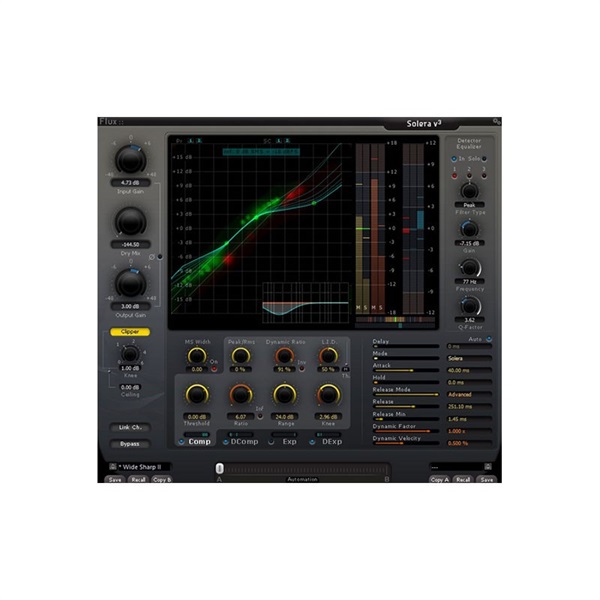Click the Ratio knob
Screen dimensions: 600x600
pyautogui.click(x=241, y=395)
